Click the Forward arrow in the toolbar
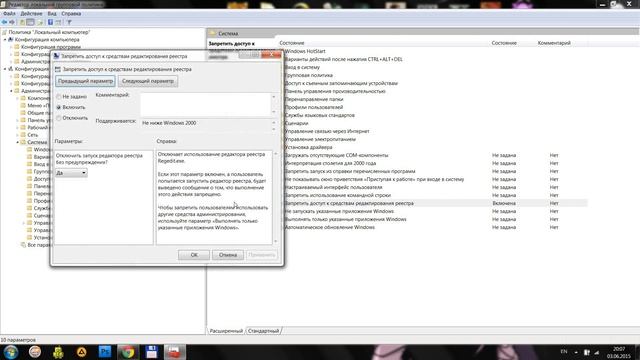The width and height of the screenshot is (640, 360). point(12,22)
